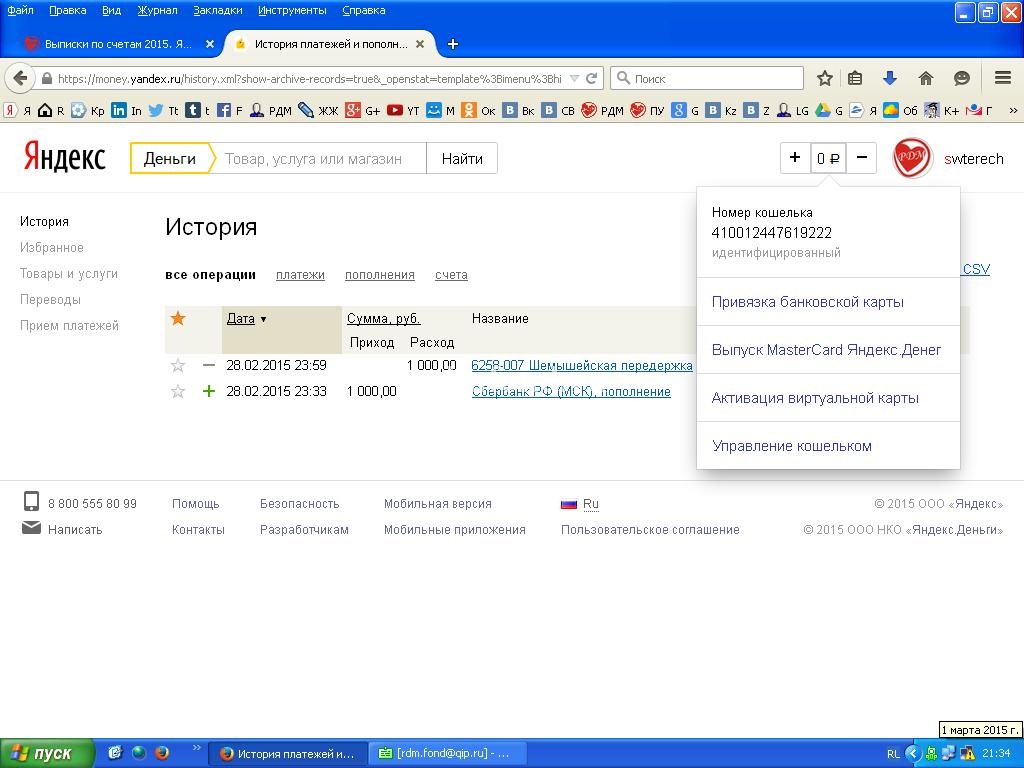The width and height of the screenshot is (1024, 768).
Task: Open Переводы in the sidebar
Action: (x=50, y=300)
